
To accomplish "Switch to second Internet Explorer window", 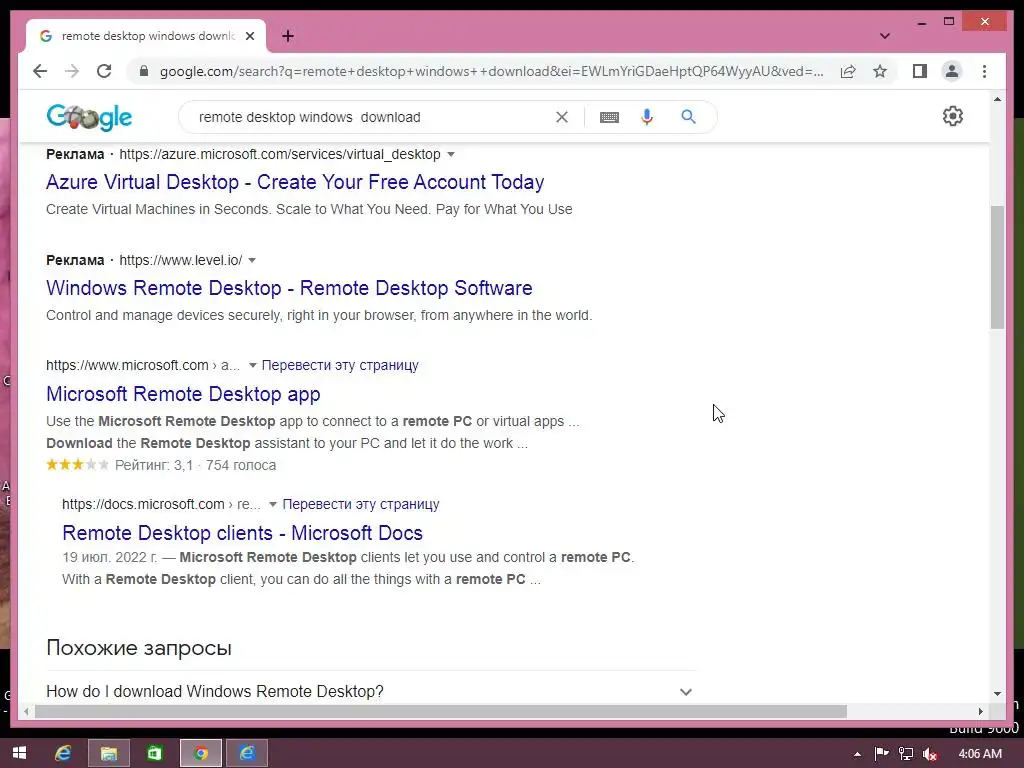I will (247, 754).
